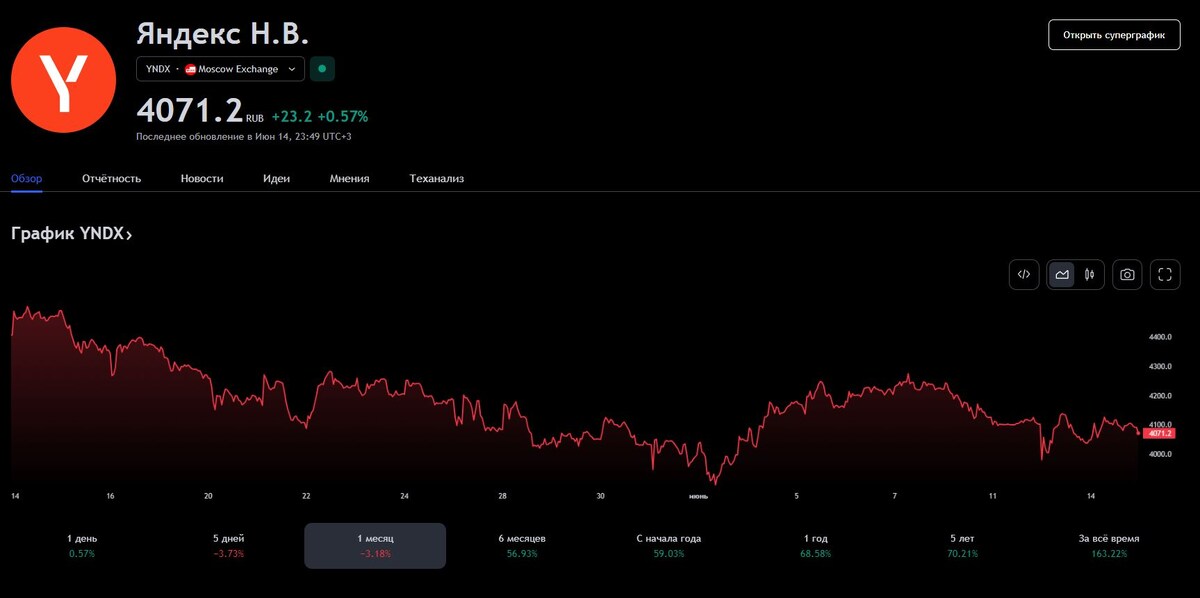1200x598 pixels.
Task: Take a chart snapshot with camera icon
Action: pos(1127,274)
